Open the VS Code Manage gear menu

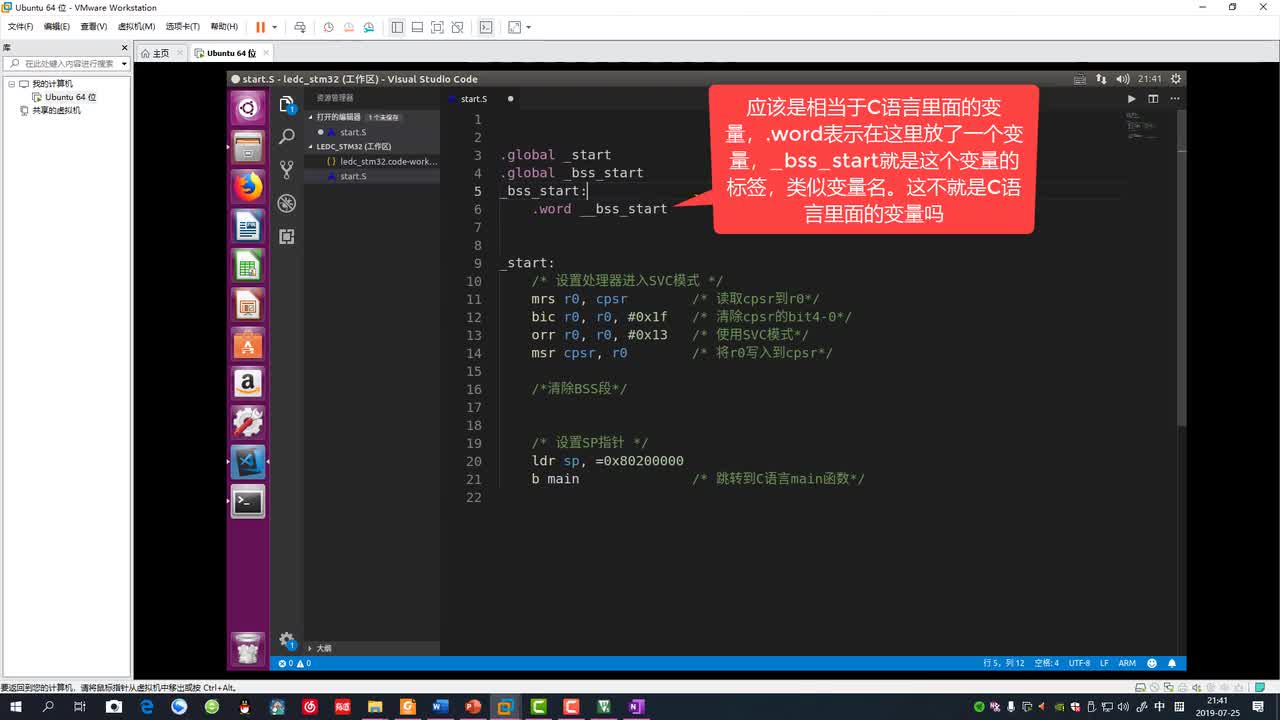(x=287, y=640)
